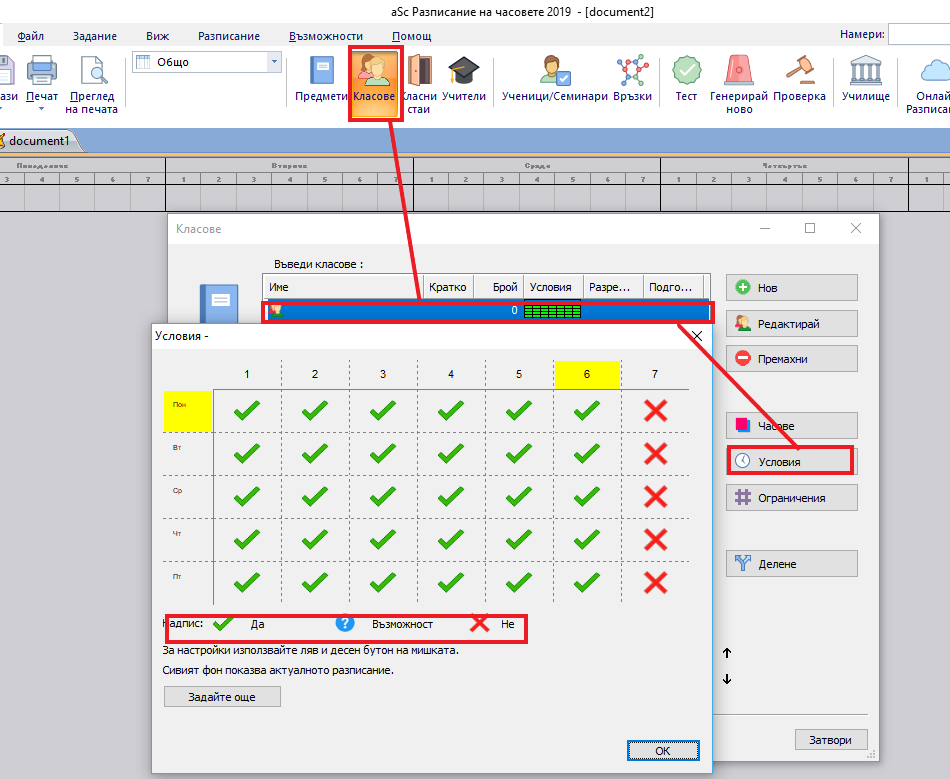950x779 pixels.
Task: Open the Разписание menu
Action: [229, 36]
